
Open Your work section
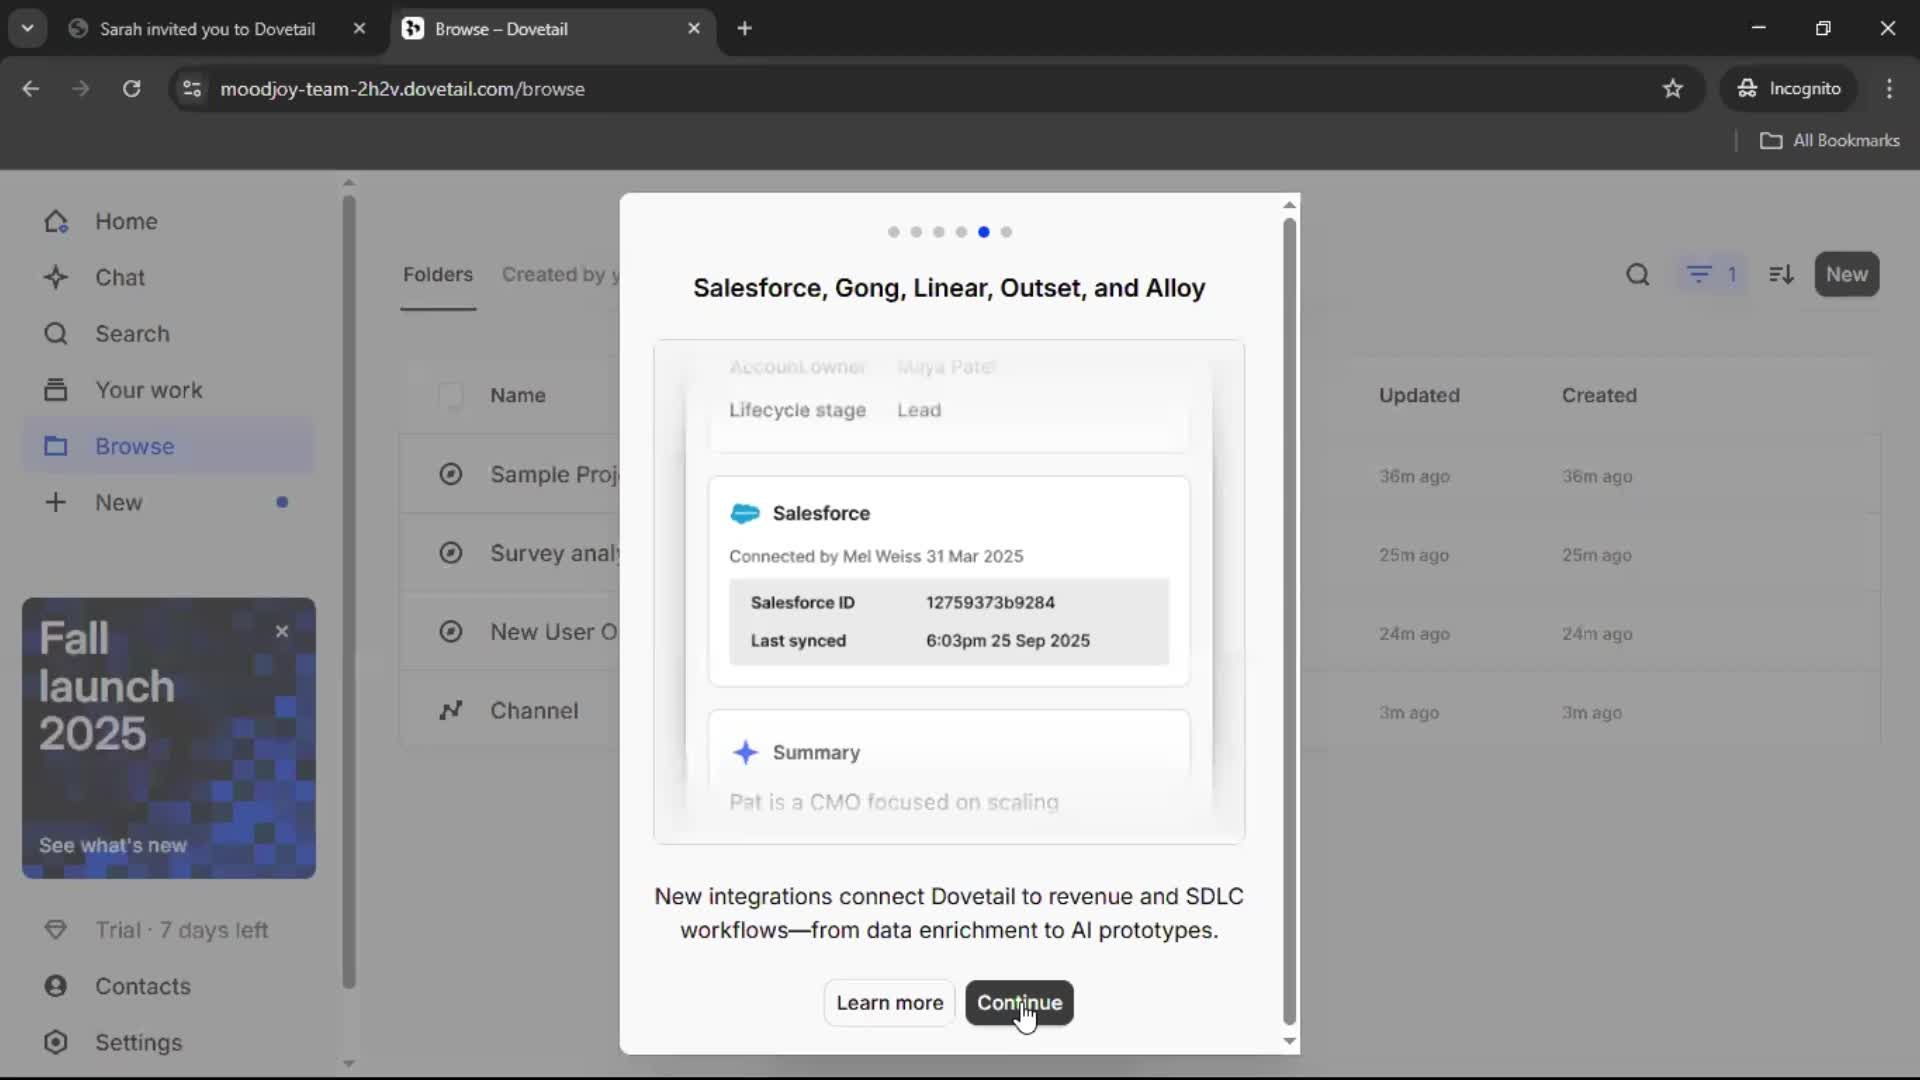pos(148,390)
